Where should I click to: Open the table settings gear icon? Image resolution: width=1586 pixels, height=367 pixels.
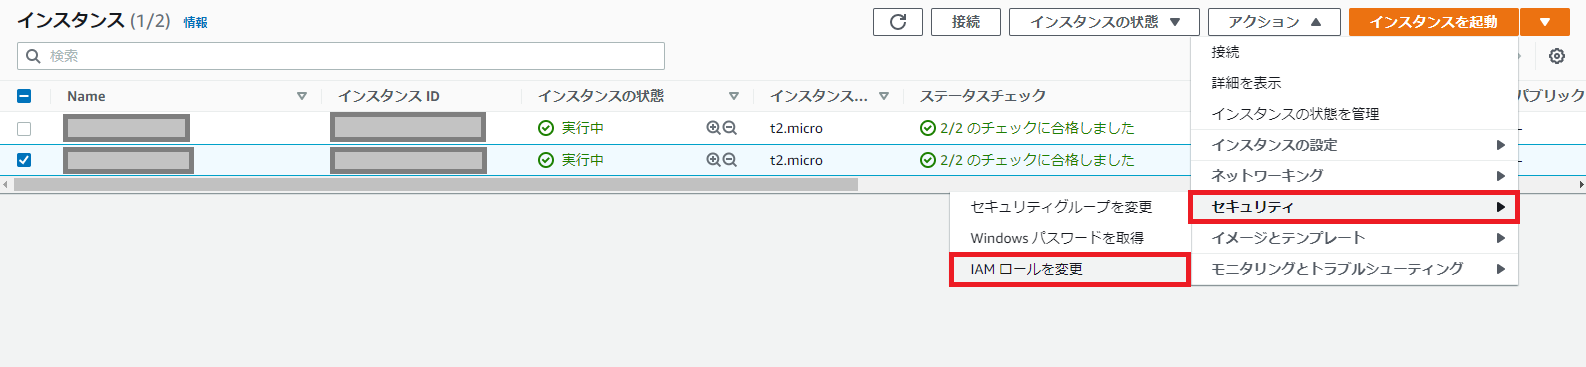[x=1557, y=56]
